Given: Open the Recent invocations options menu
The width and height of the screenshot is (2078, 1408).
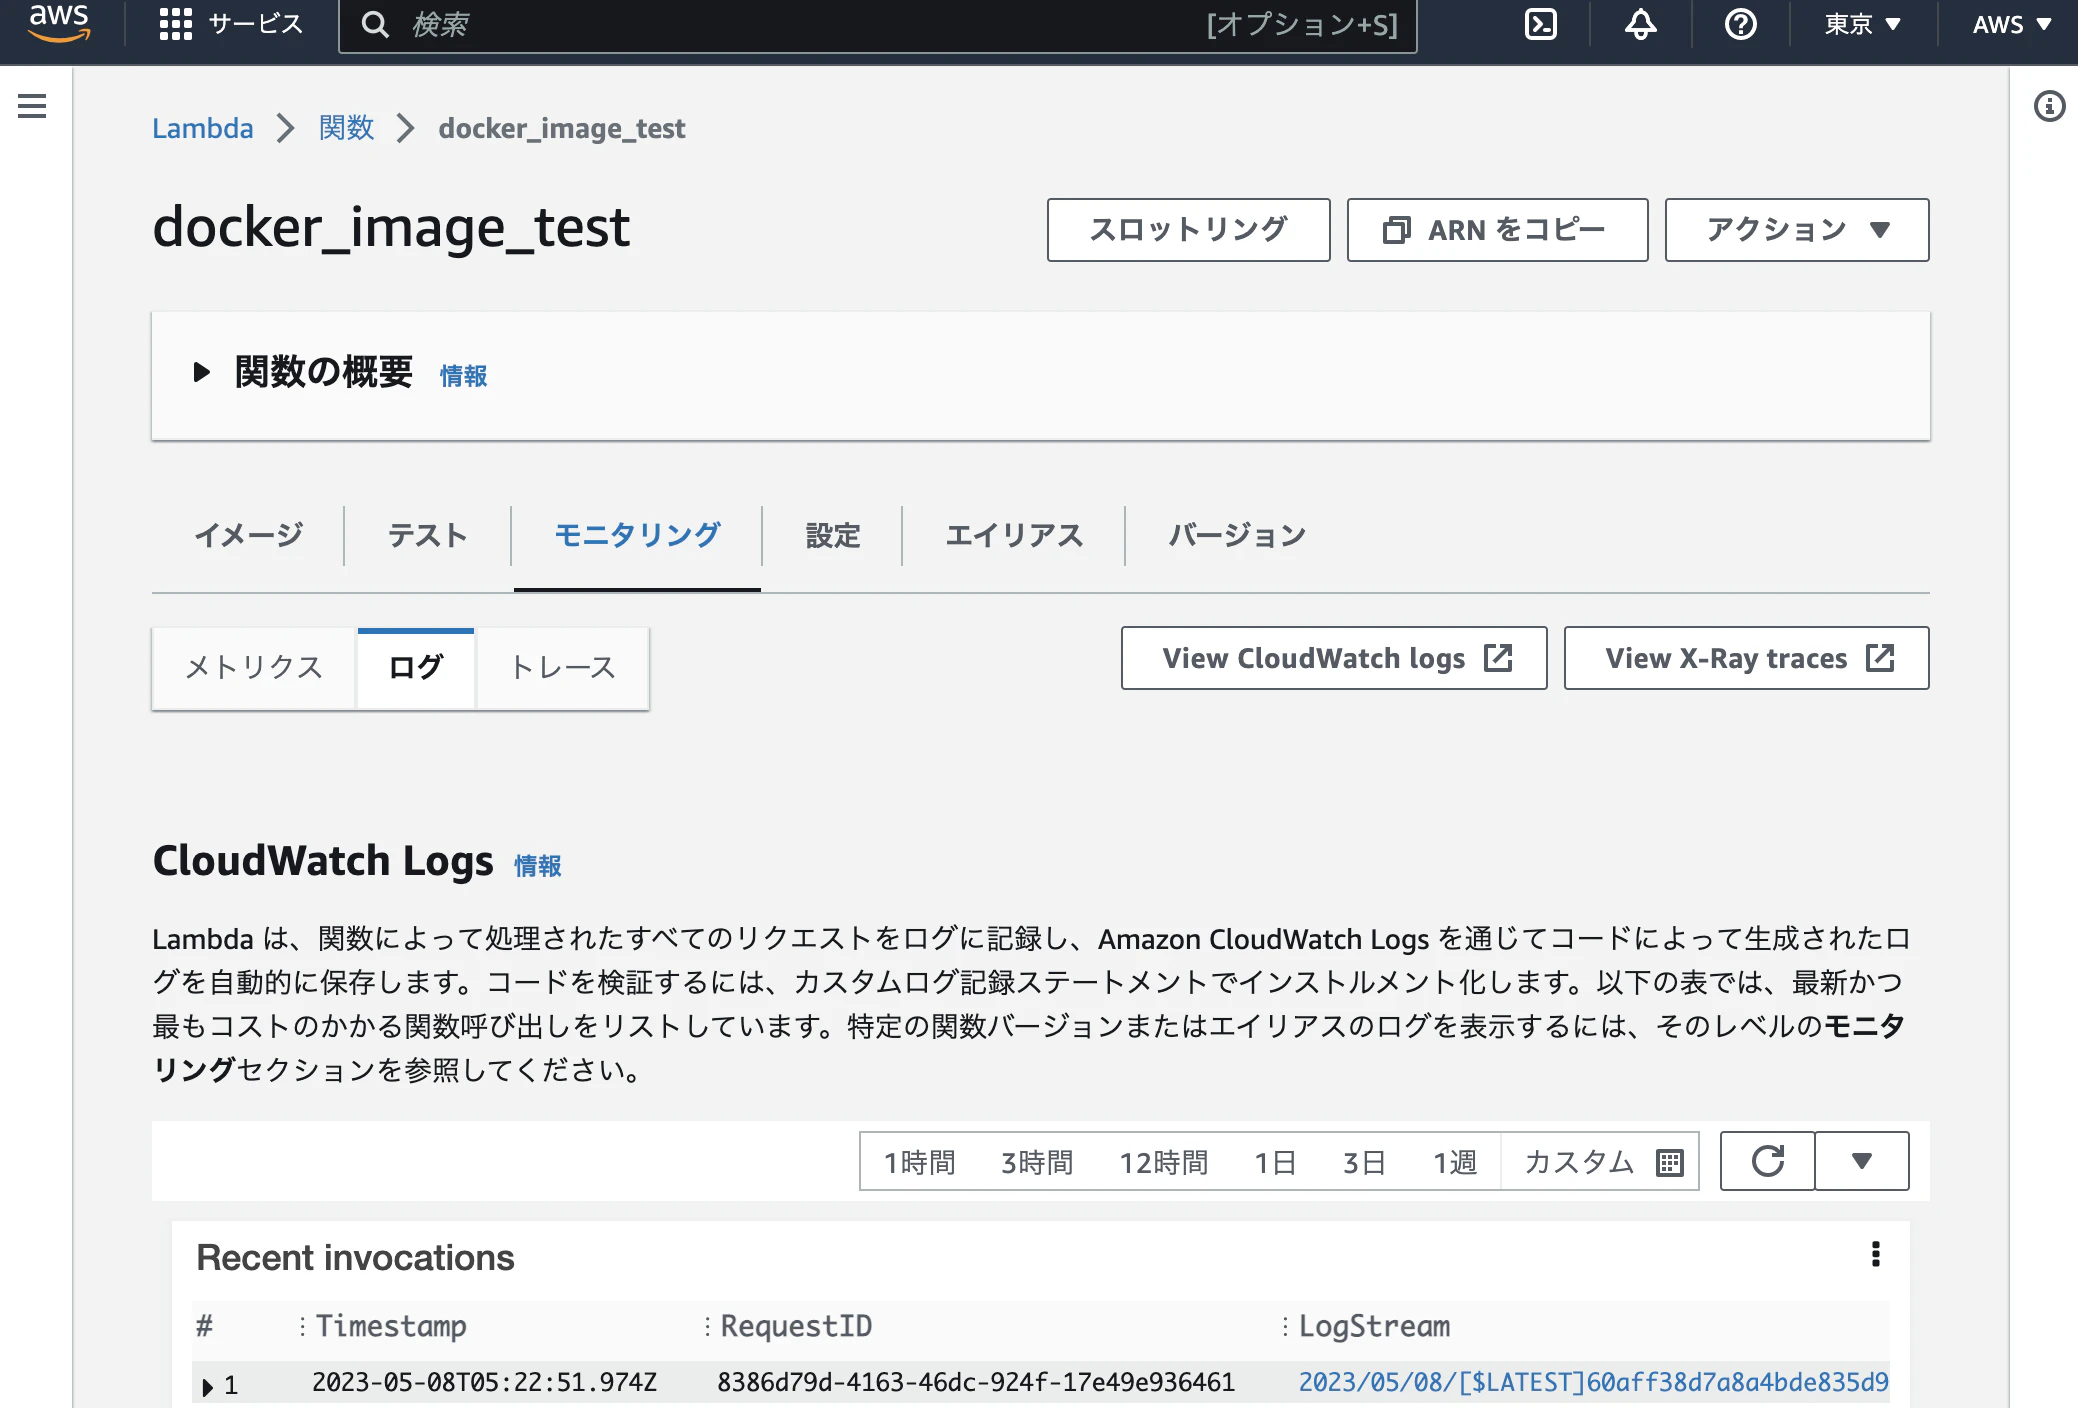Looking at the screenshot, I should [x=1875, y=1254].
